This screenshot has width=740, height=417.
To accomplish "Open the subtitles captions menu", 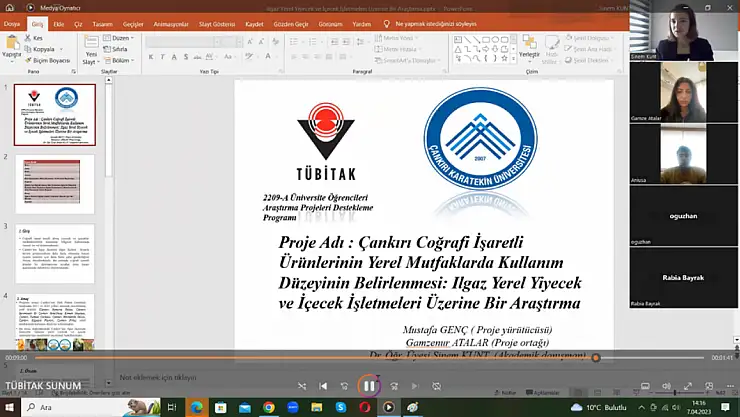I will click(645, 386).
